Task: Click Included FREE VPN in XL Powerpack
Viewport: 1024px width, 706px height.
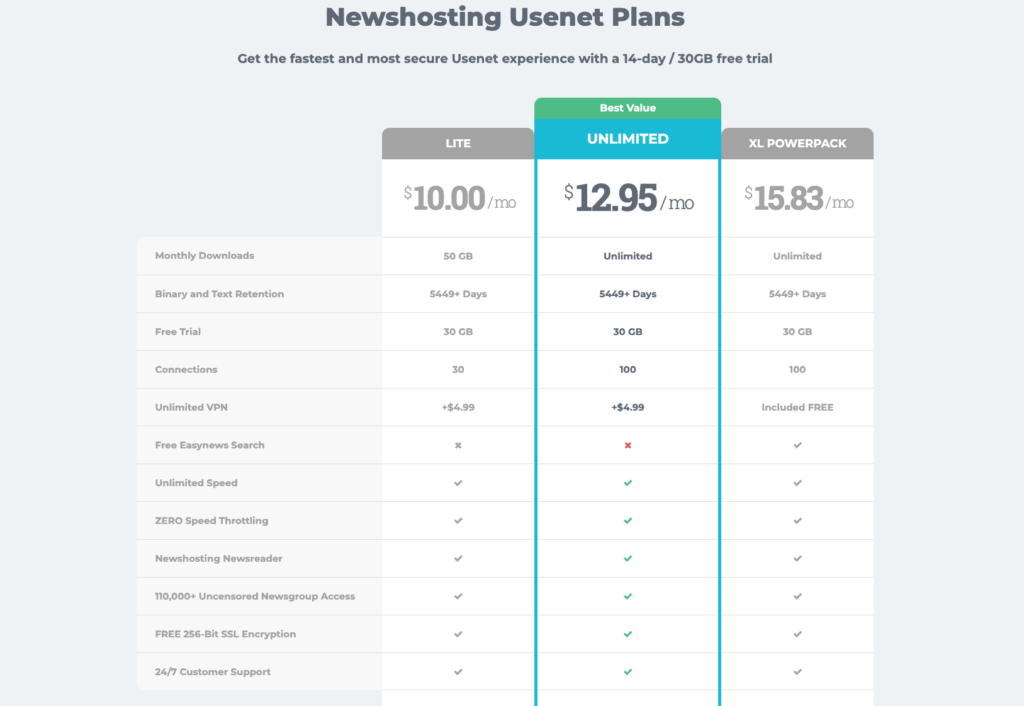Action: pos(797,408)
